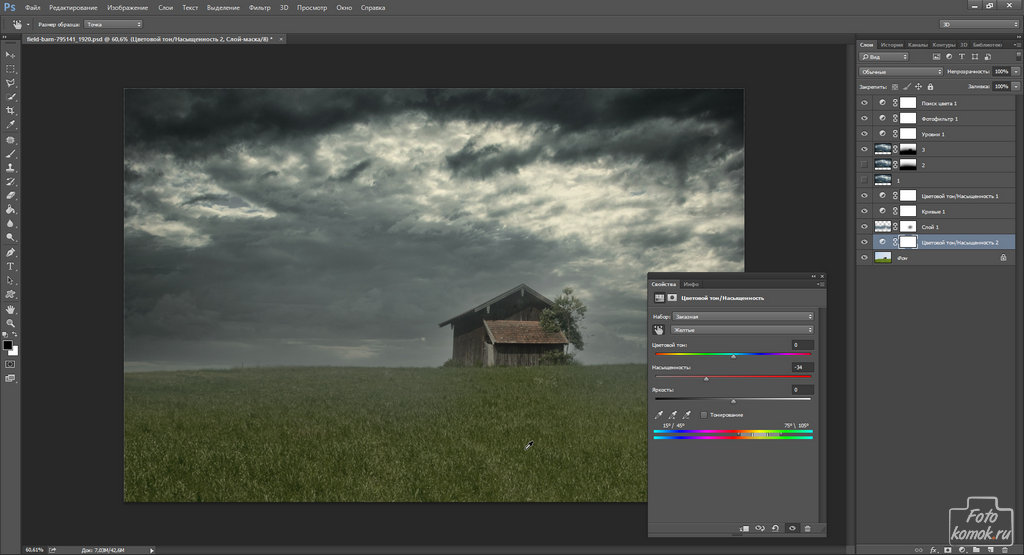The width and height of the screenshot is (1024, 555).
Task: Open the Вид layer filter dropdown
Action: click(884, 57)
